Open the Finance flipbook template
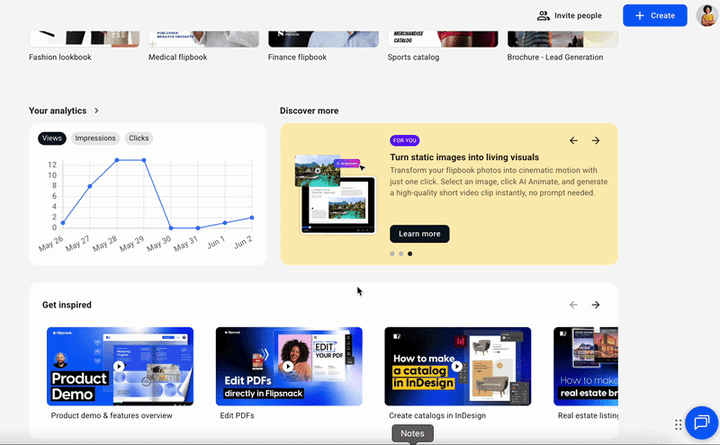 pos(323,39)
